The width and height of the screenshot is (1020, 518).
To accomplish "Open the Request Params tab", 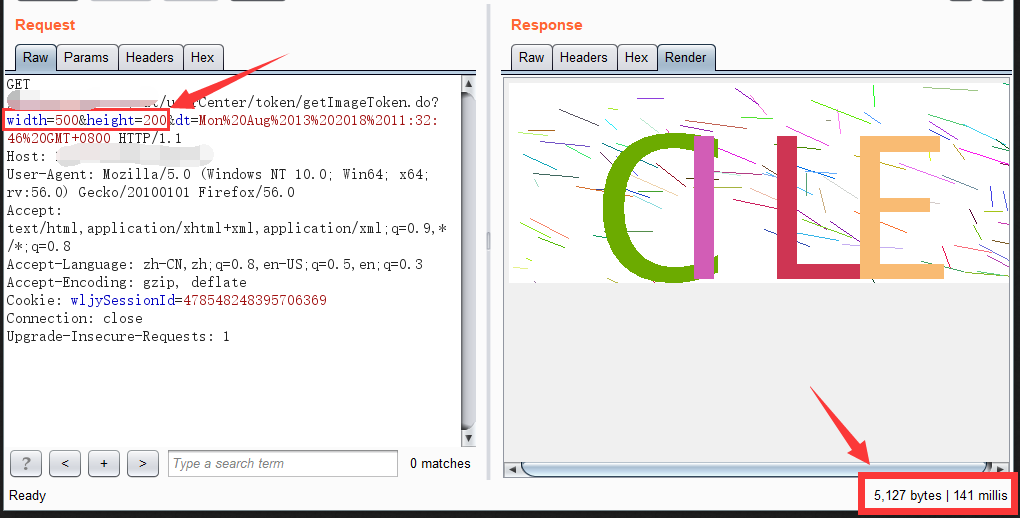I will pyautogui.click(x=86, y=58).
